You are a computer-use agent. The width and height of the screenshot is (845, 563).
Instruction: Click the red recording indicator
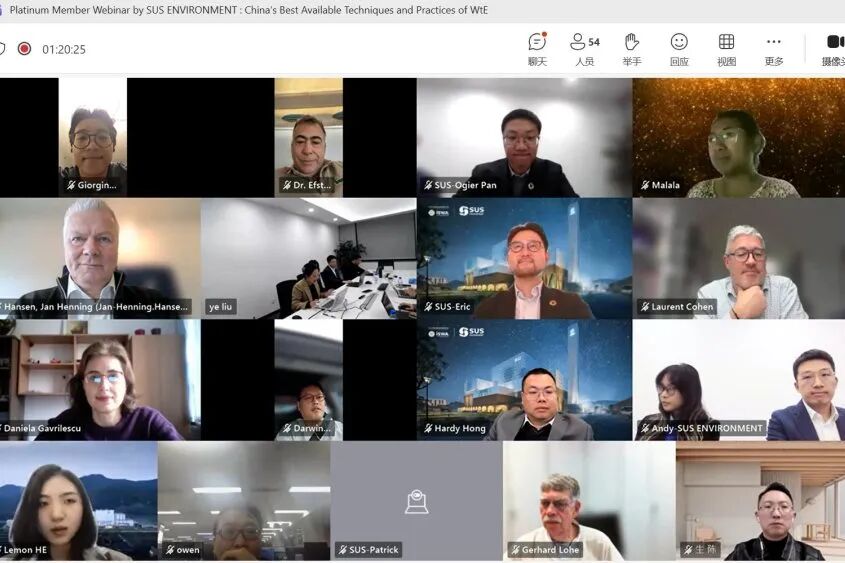click(24, 49)
